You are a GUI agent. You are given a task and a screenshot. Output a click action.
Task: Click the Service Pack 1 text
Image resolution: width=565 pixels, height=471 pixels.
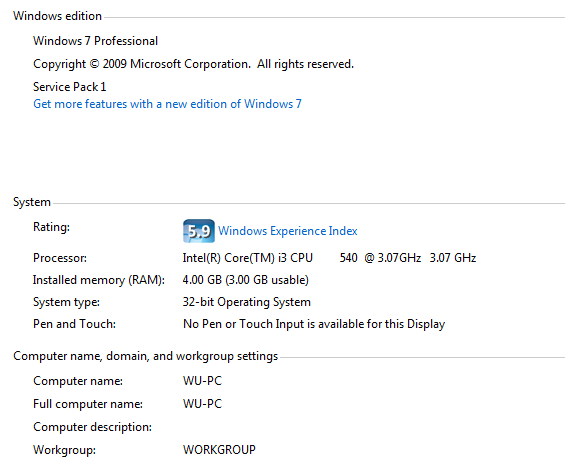pos(70,87)
